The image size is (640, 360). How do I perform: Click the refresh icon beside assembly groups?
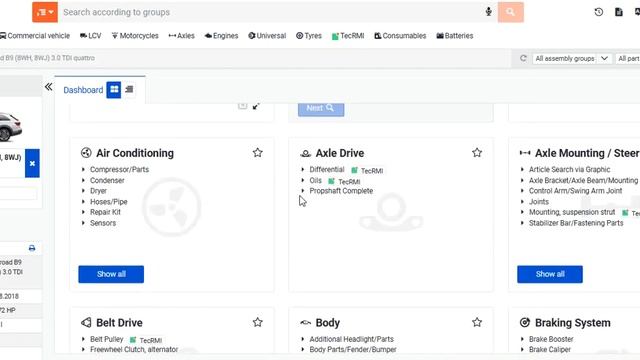point(523,58)
